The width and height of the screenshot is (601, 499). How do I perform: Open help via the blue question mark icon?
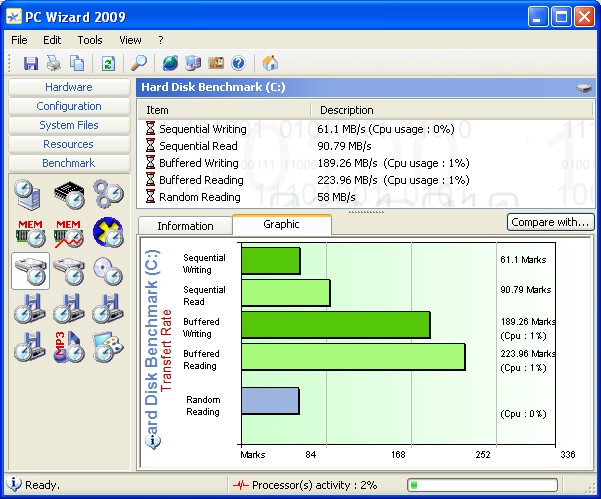[x=238, y=63]
